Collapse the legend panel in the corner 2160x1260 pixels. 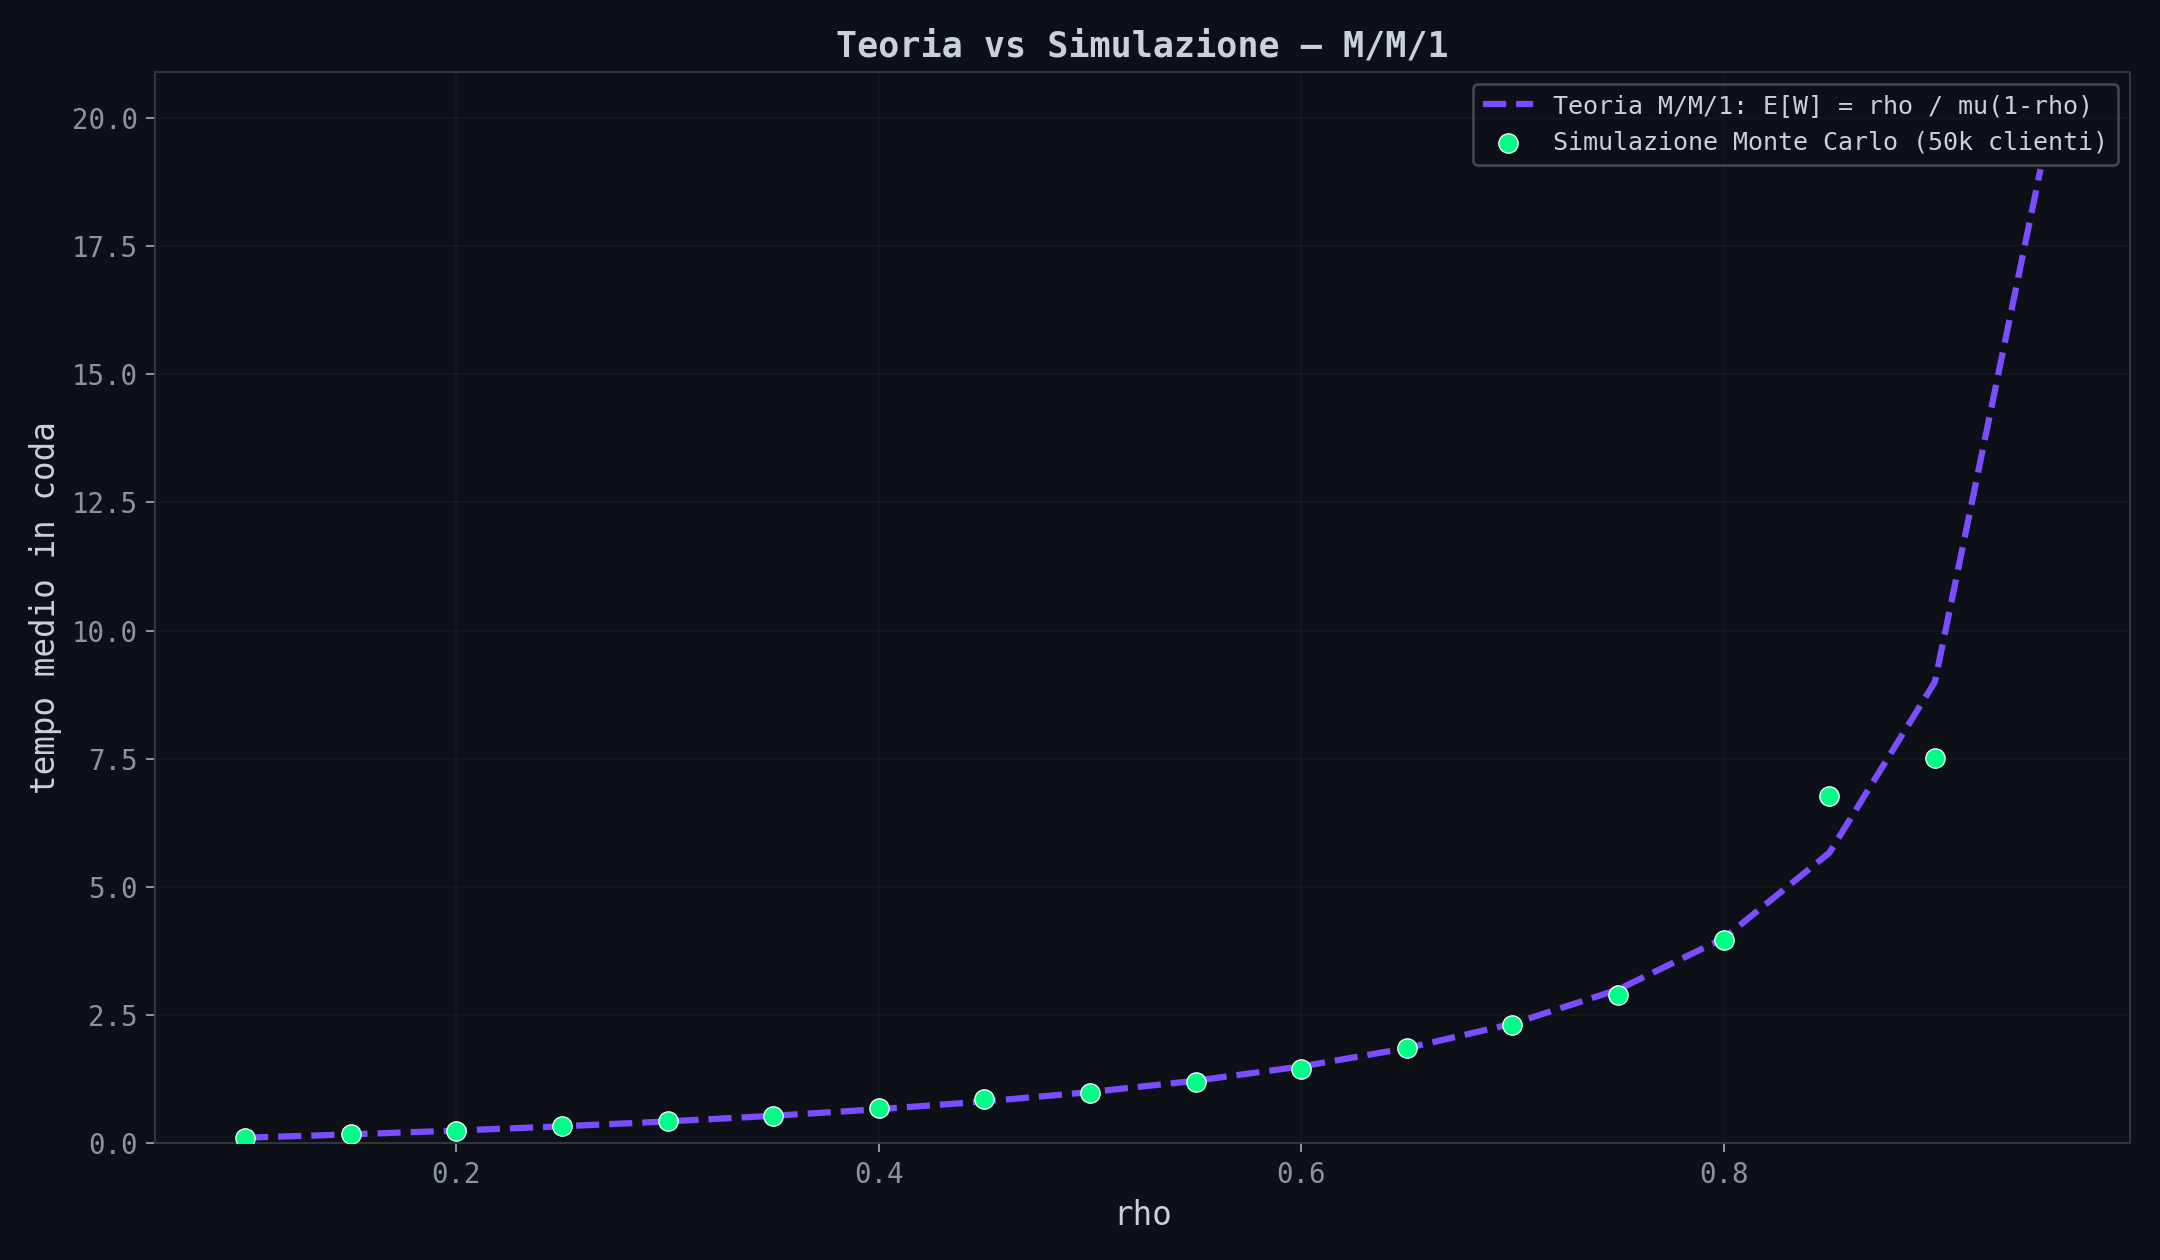click(1790, 122)
